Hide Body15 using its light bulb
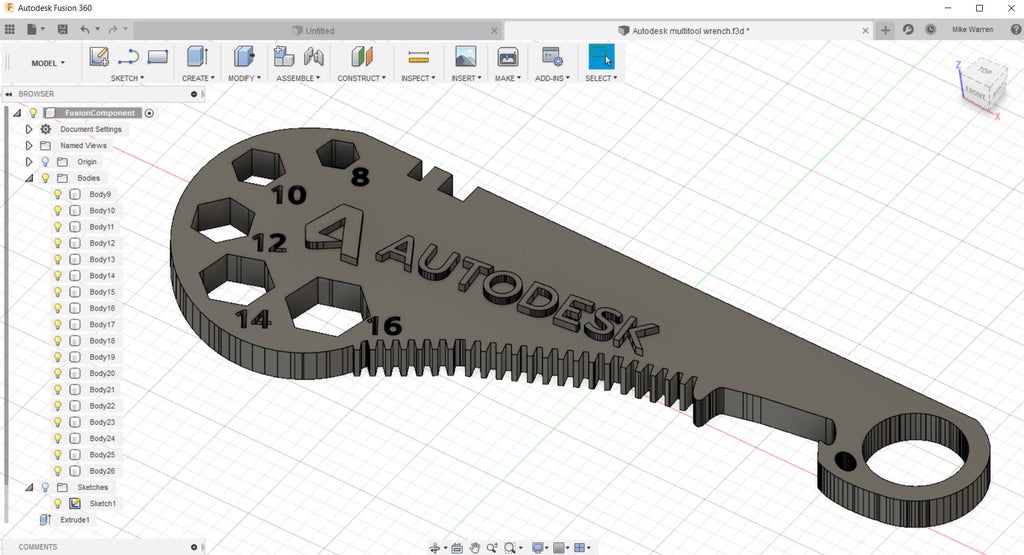The height and width of the screenshot is (555, 1024). point(57,292)
